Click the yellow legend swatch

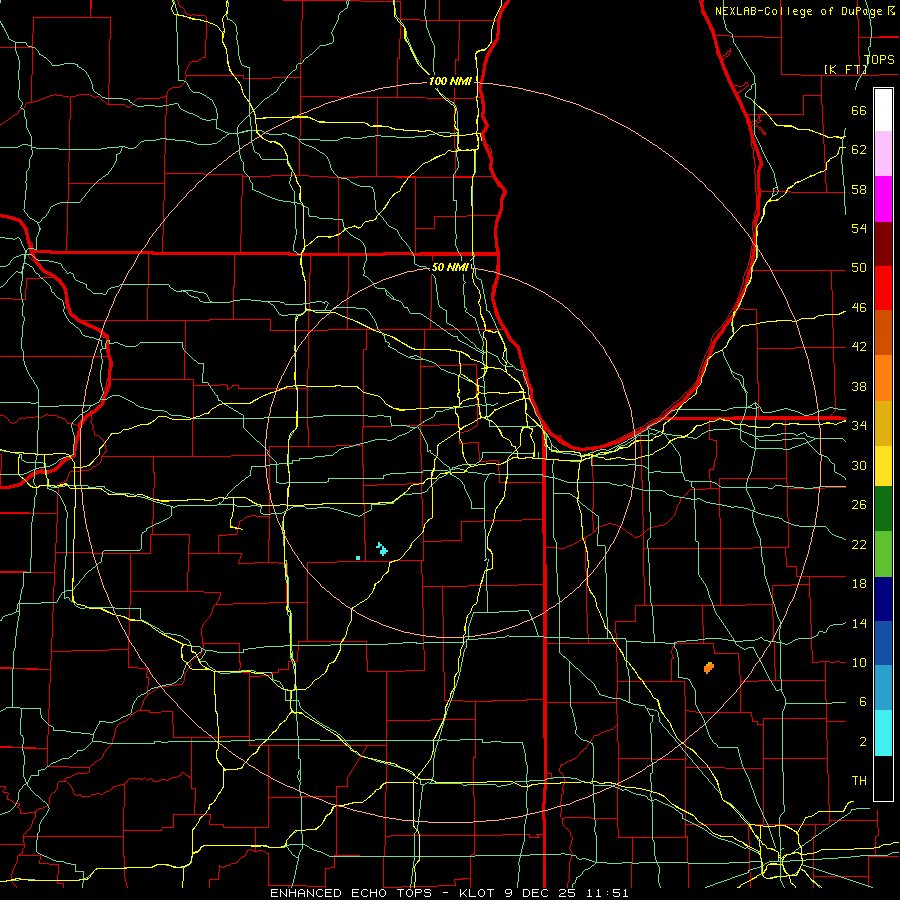click(883, 466)
